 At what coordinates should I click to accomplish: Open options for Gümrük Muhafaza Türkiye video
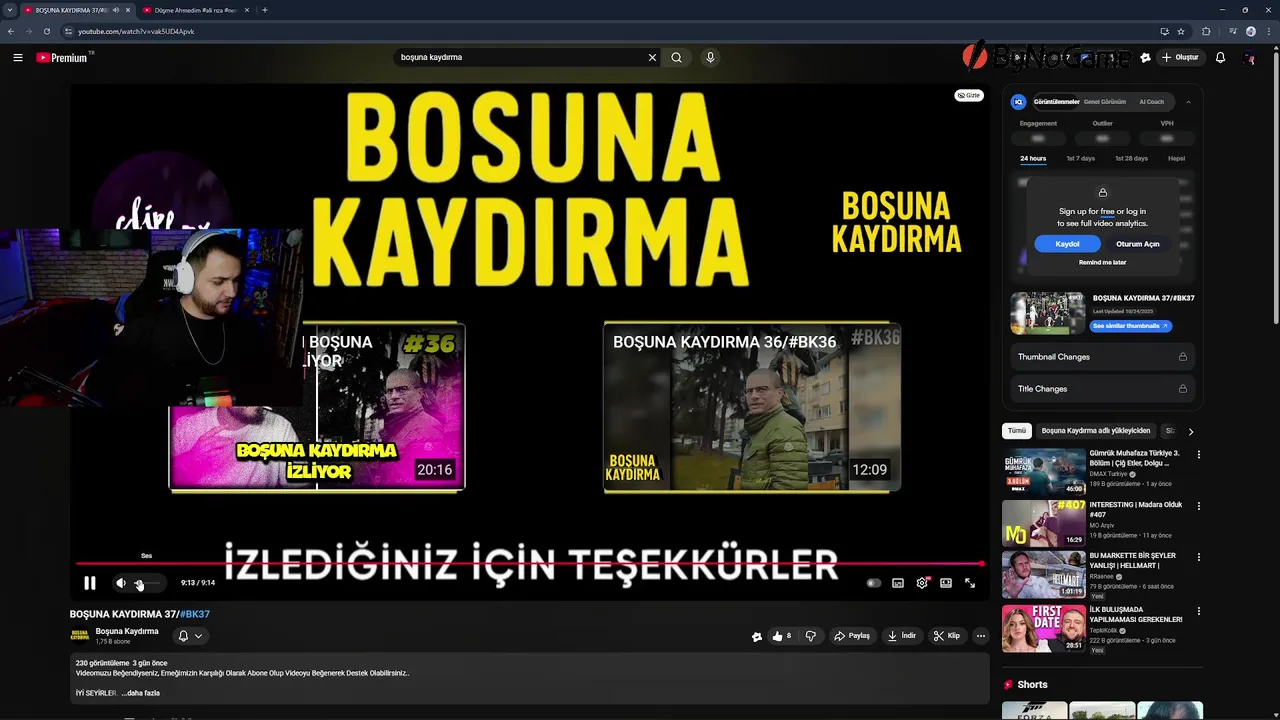tap(1198, 455)
